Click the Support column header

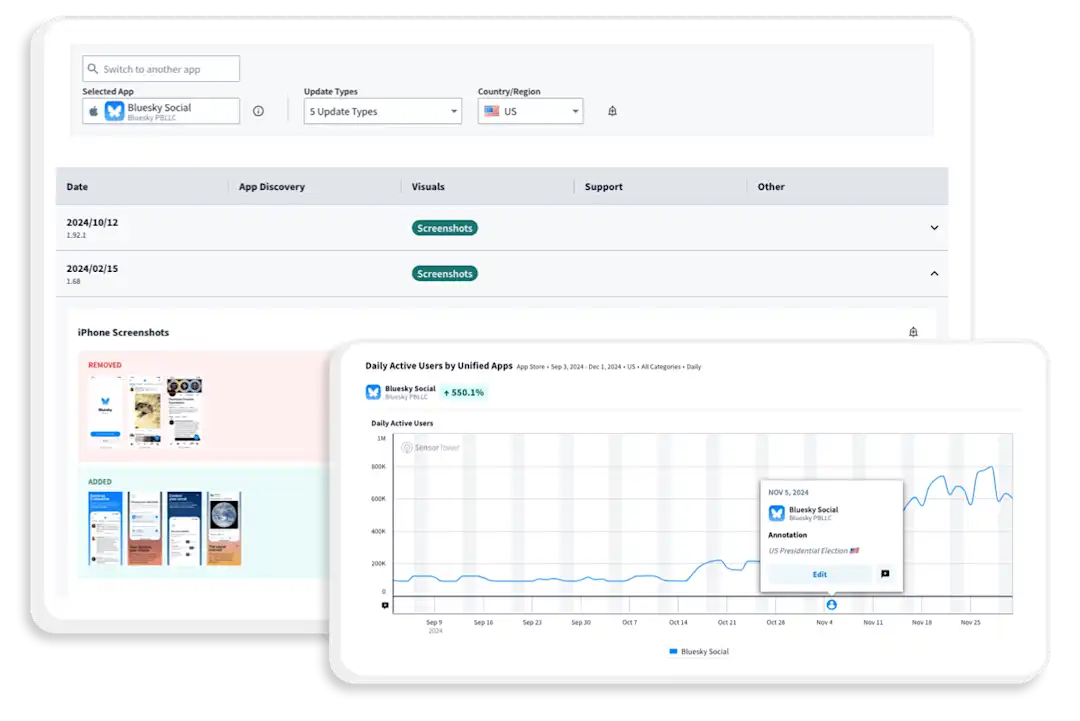click(603, 187)
